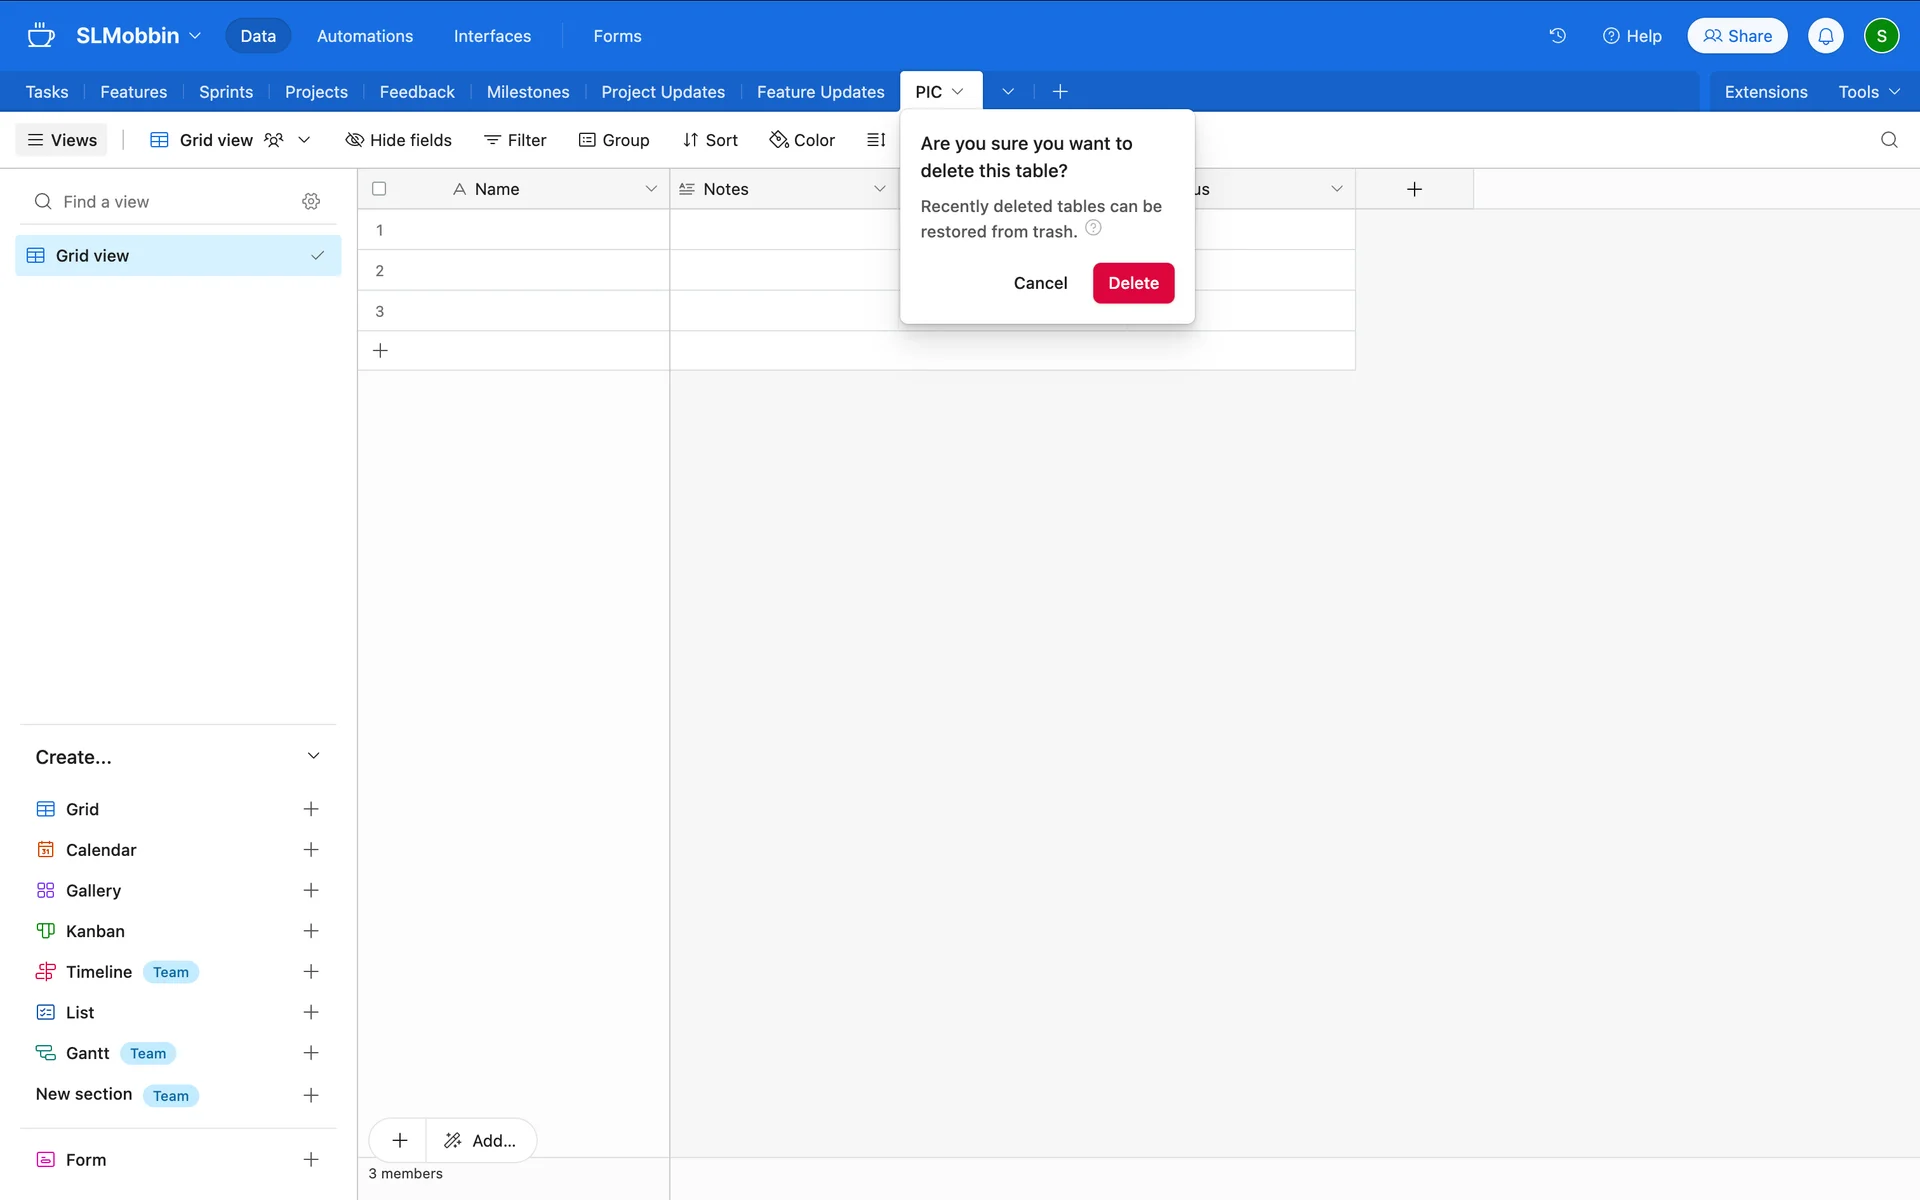Viewport: 1920px width, 1200px height.
Task: Click help icon beside restored from trash
Action: (1093, 228)
